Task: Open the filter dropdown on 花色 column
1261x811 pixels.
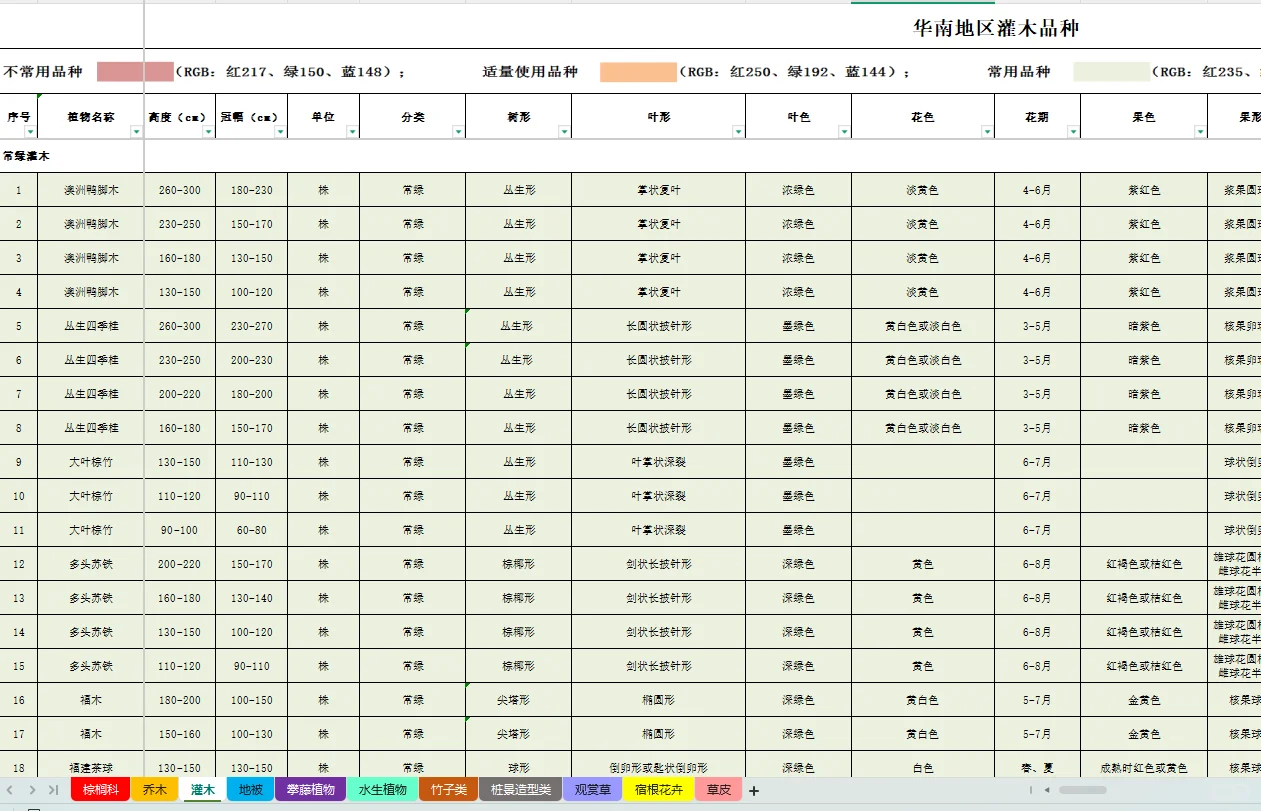Action: click(987, 131)
